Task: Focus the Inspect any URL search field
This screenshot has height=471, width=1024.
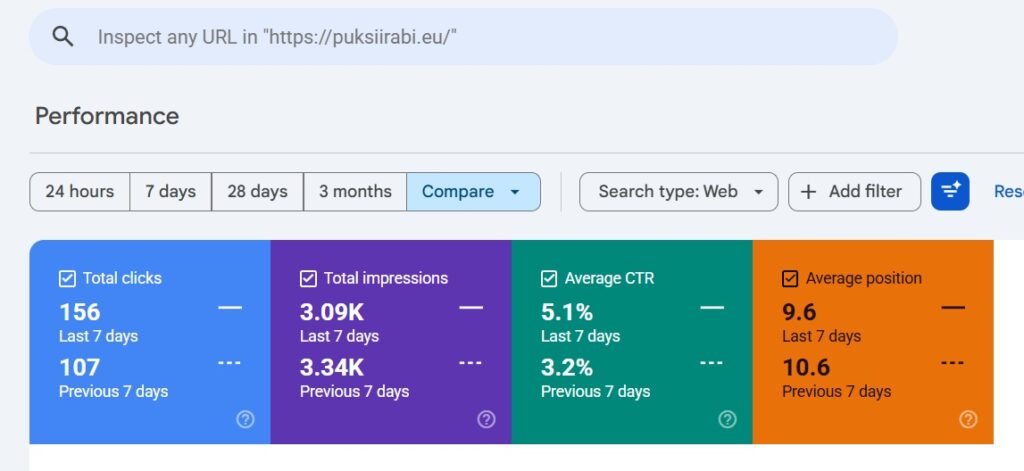Action: point(463,37)
